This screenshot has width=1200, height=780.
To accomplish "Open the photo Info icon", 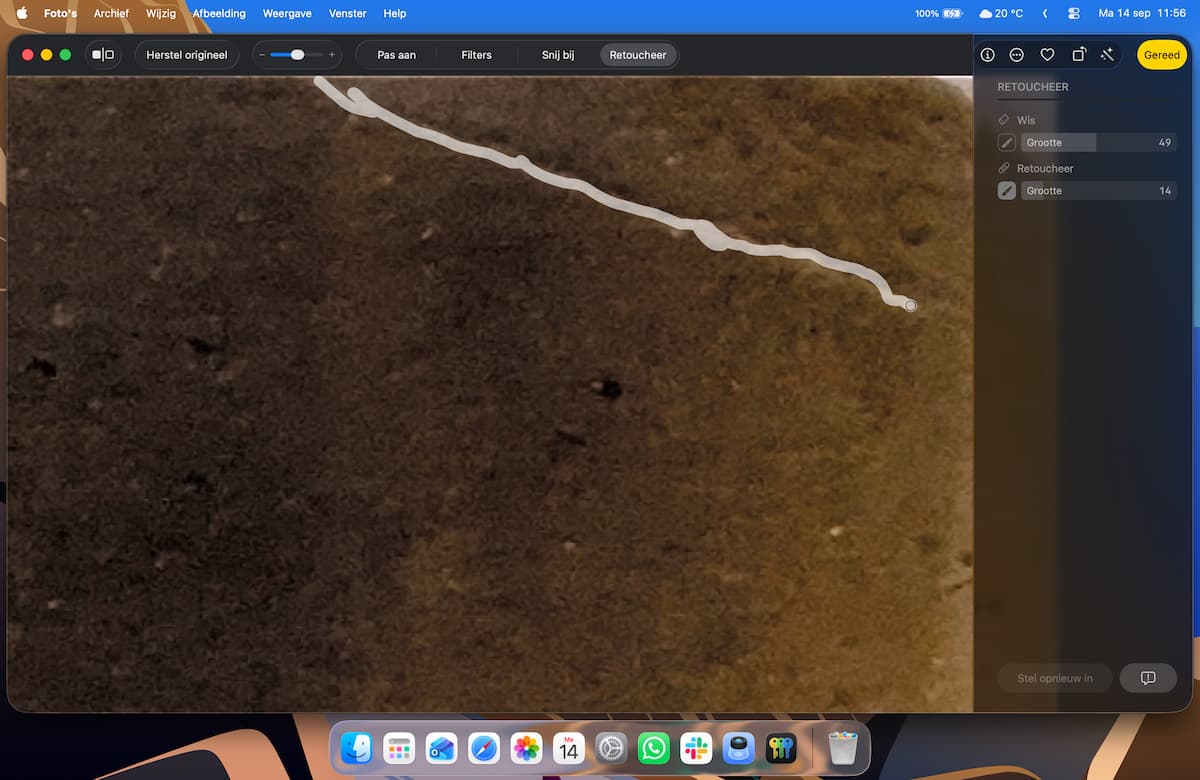I will [x=987, y=55].
